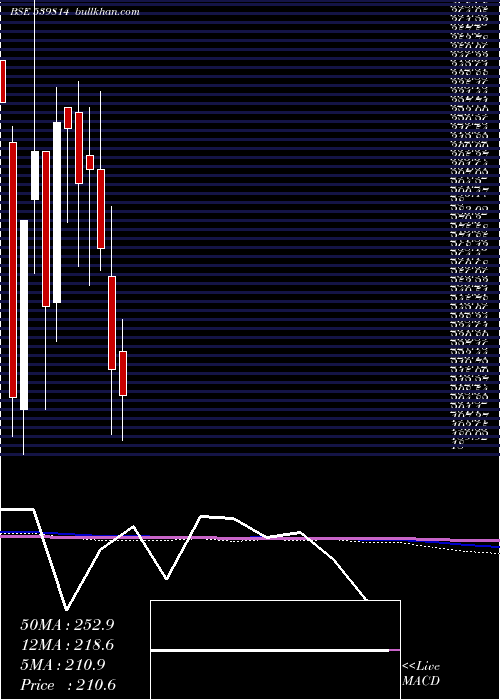This screenshot has width=500, height=700.
Task: Click the 5MA : 210.9 value
Action: click(63, 665)
